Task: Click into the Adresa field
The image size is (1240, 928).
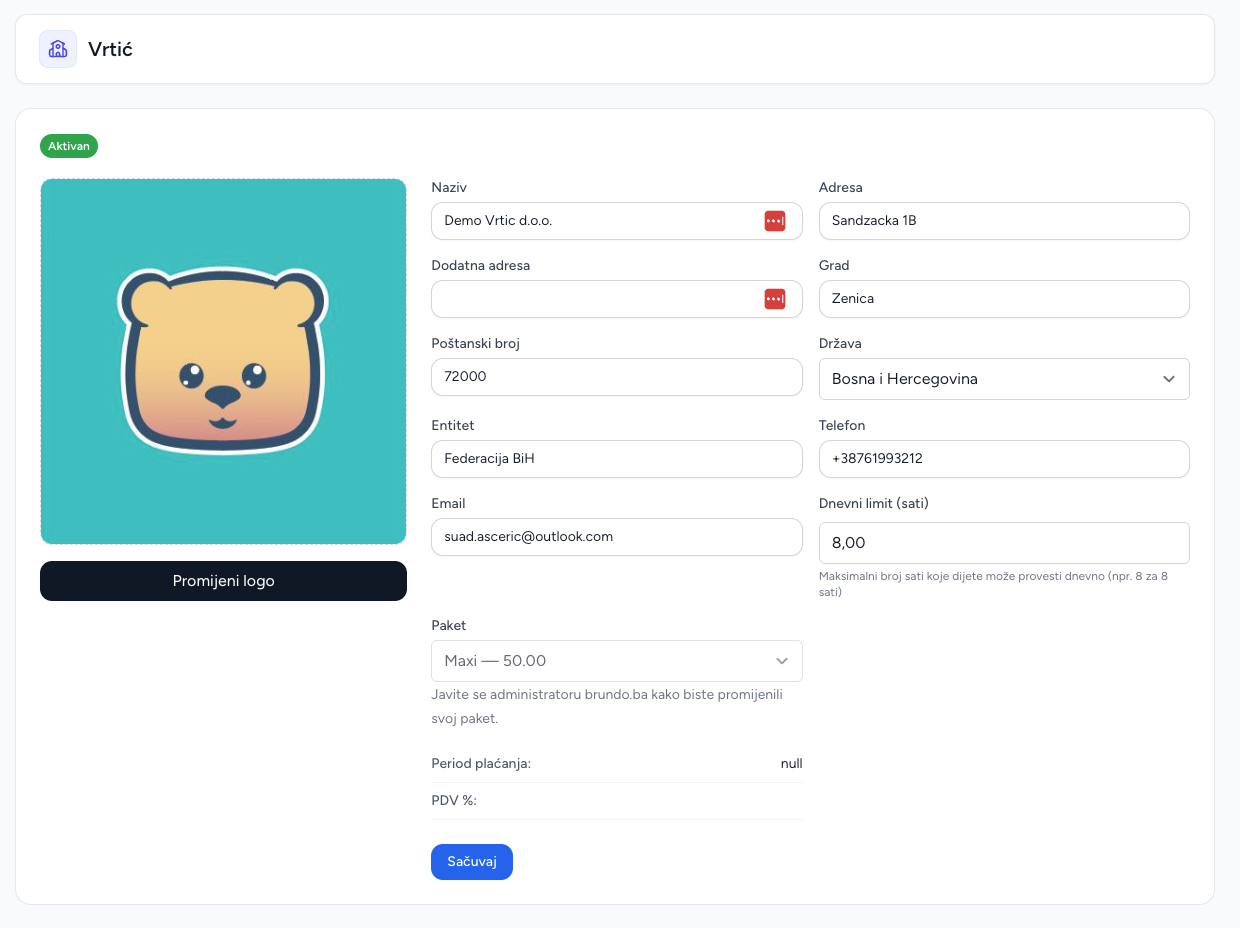Action: click(x=1004, y=221)
